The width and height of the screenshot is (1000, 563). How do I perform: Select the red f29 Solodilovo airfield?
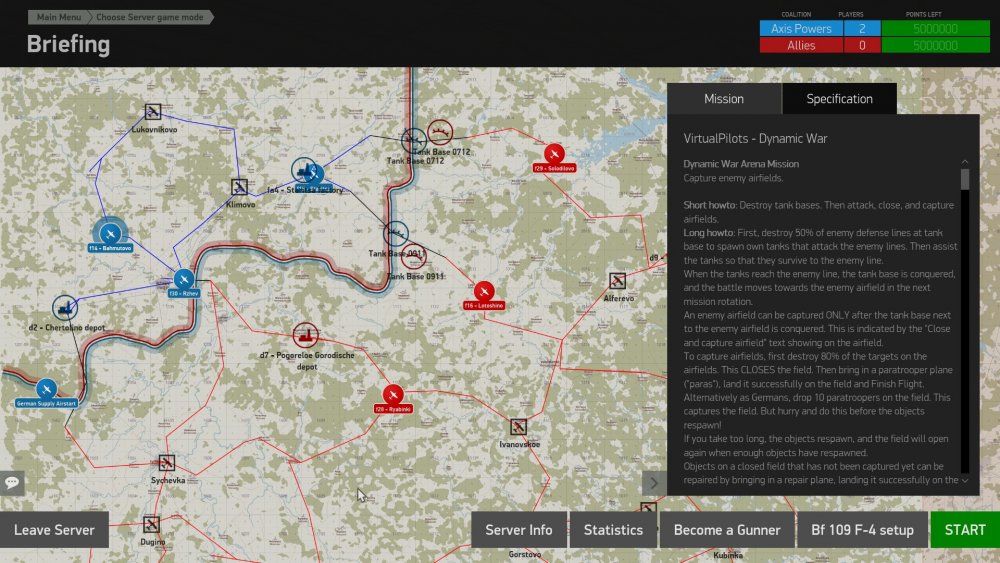555,154
